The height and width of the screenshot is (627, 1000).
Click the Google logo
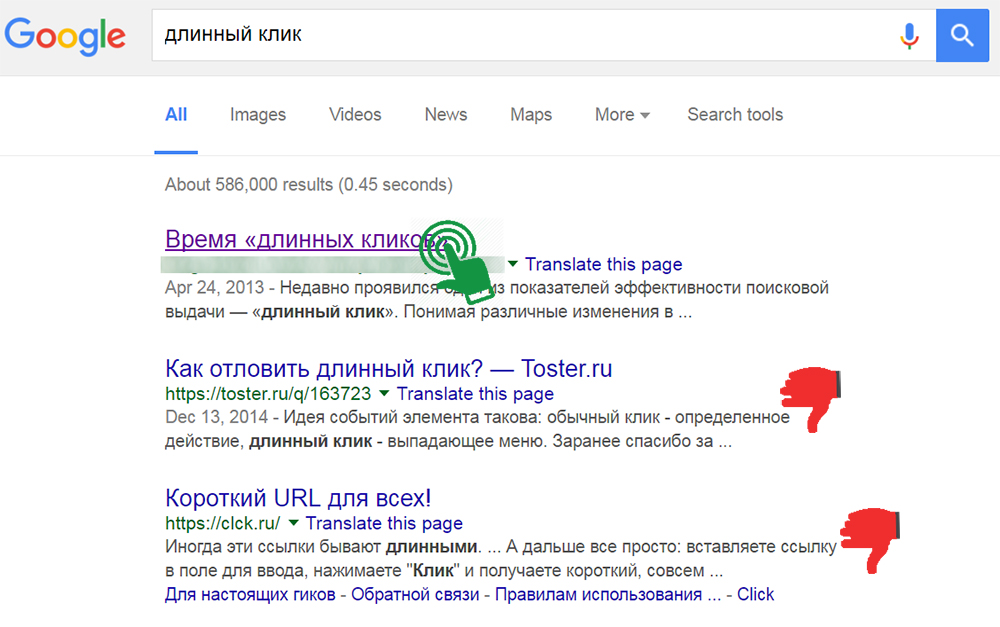(65, 36)
